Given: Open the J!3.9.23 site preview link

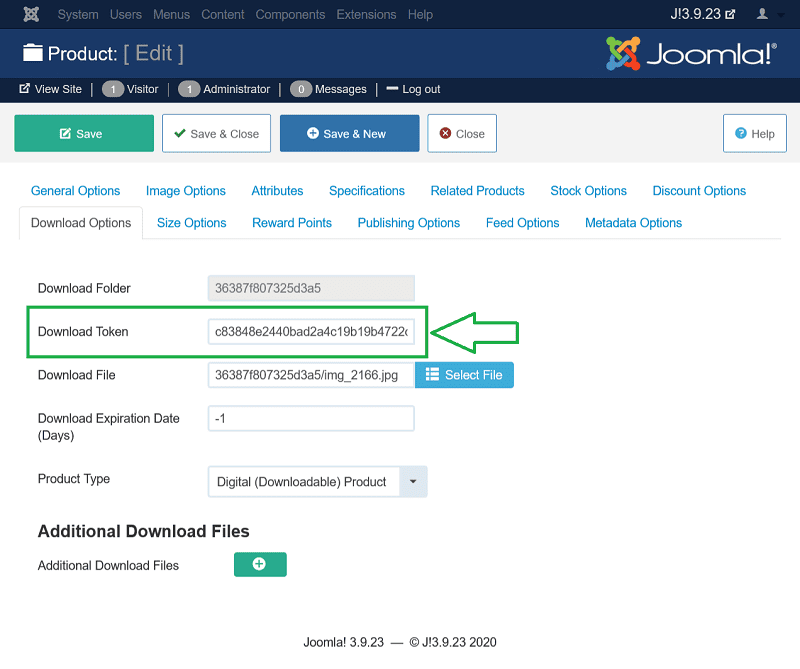Looking at the screenshot, I should [x=702, y=15].
